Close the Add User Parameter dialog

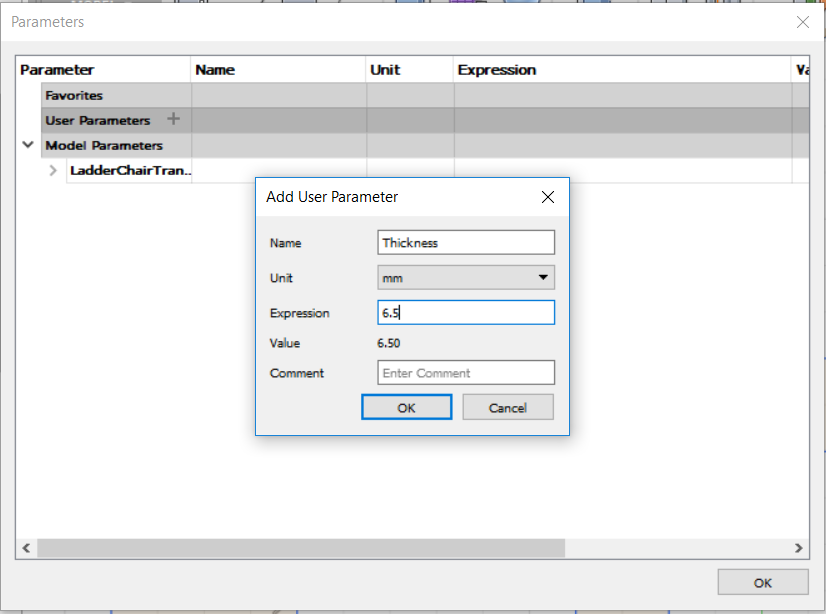click(548, 197)
